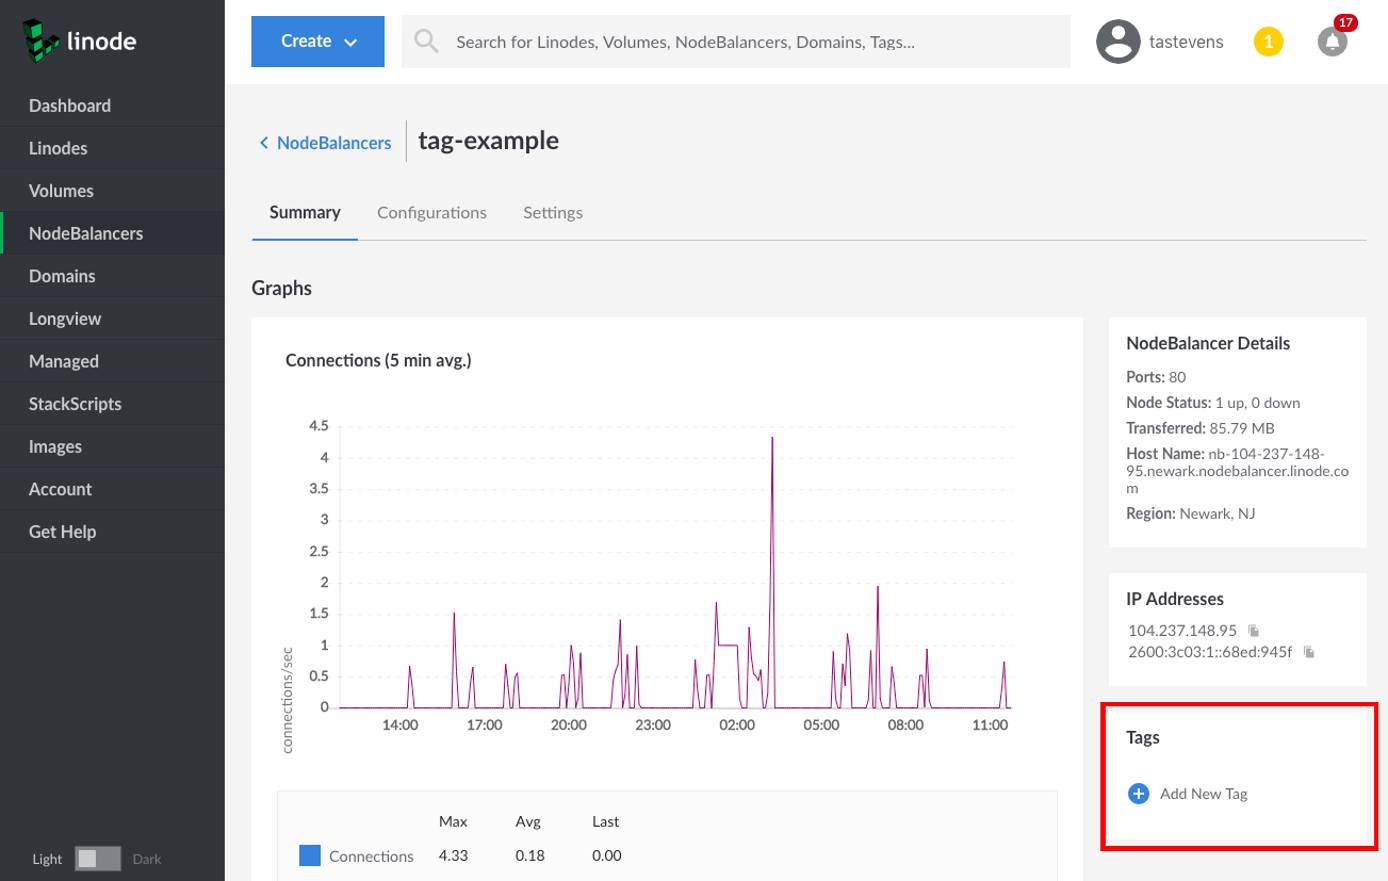Click inside the search input field

point(700,41)
